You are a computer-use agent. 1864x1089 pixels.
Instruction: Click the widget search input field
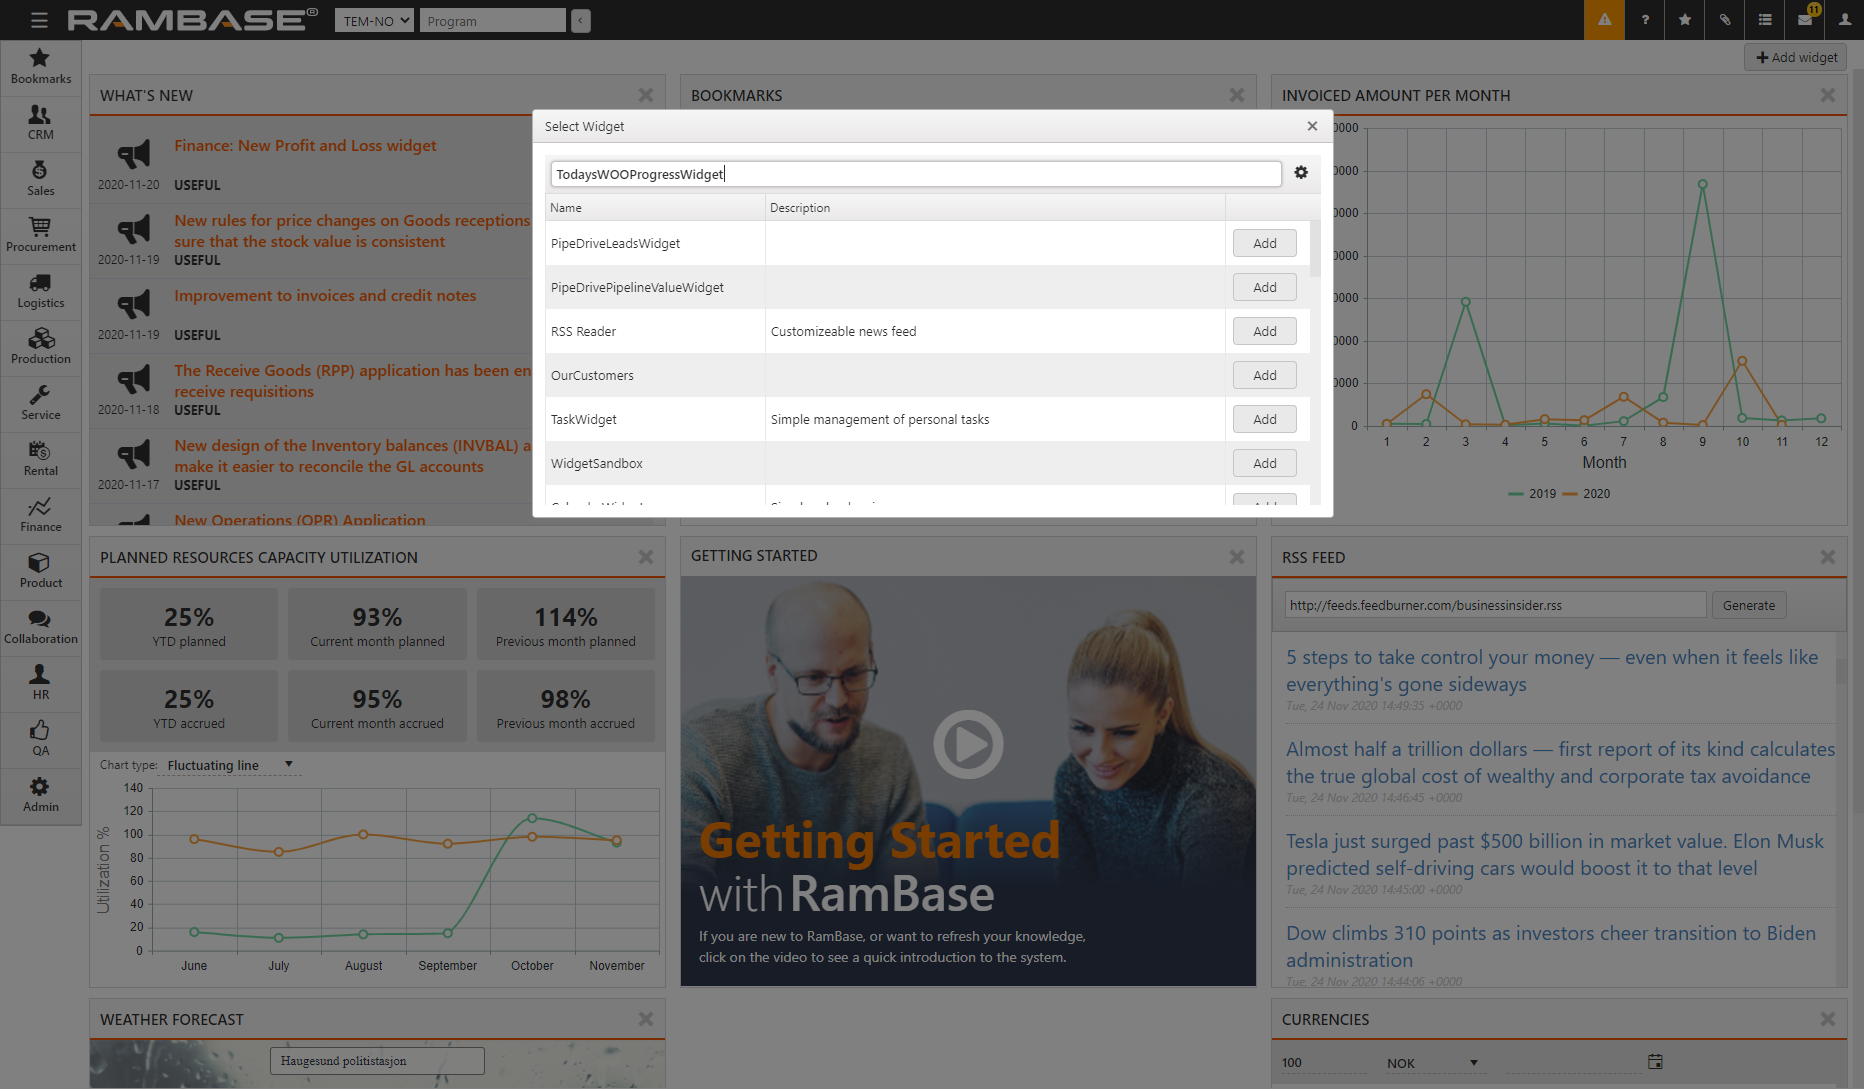click(914, 174)
